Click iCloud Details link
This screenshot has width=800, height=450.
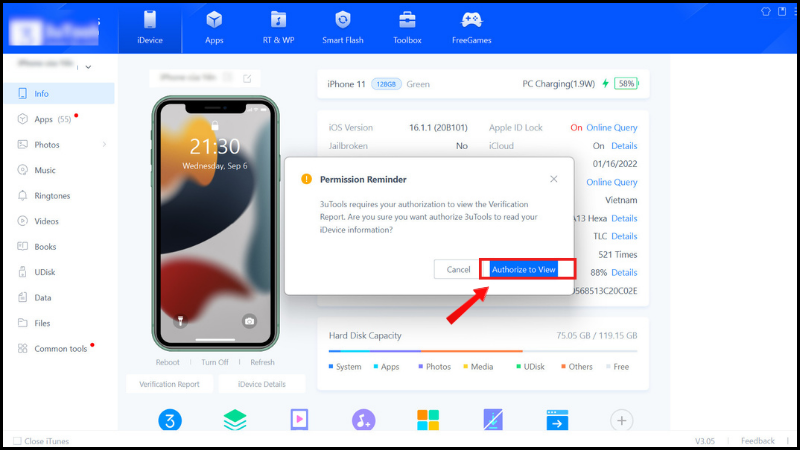tap(624, 146)
